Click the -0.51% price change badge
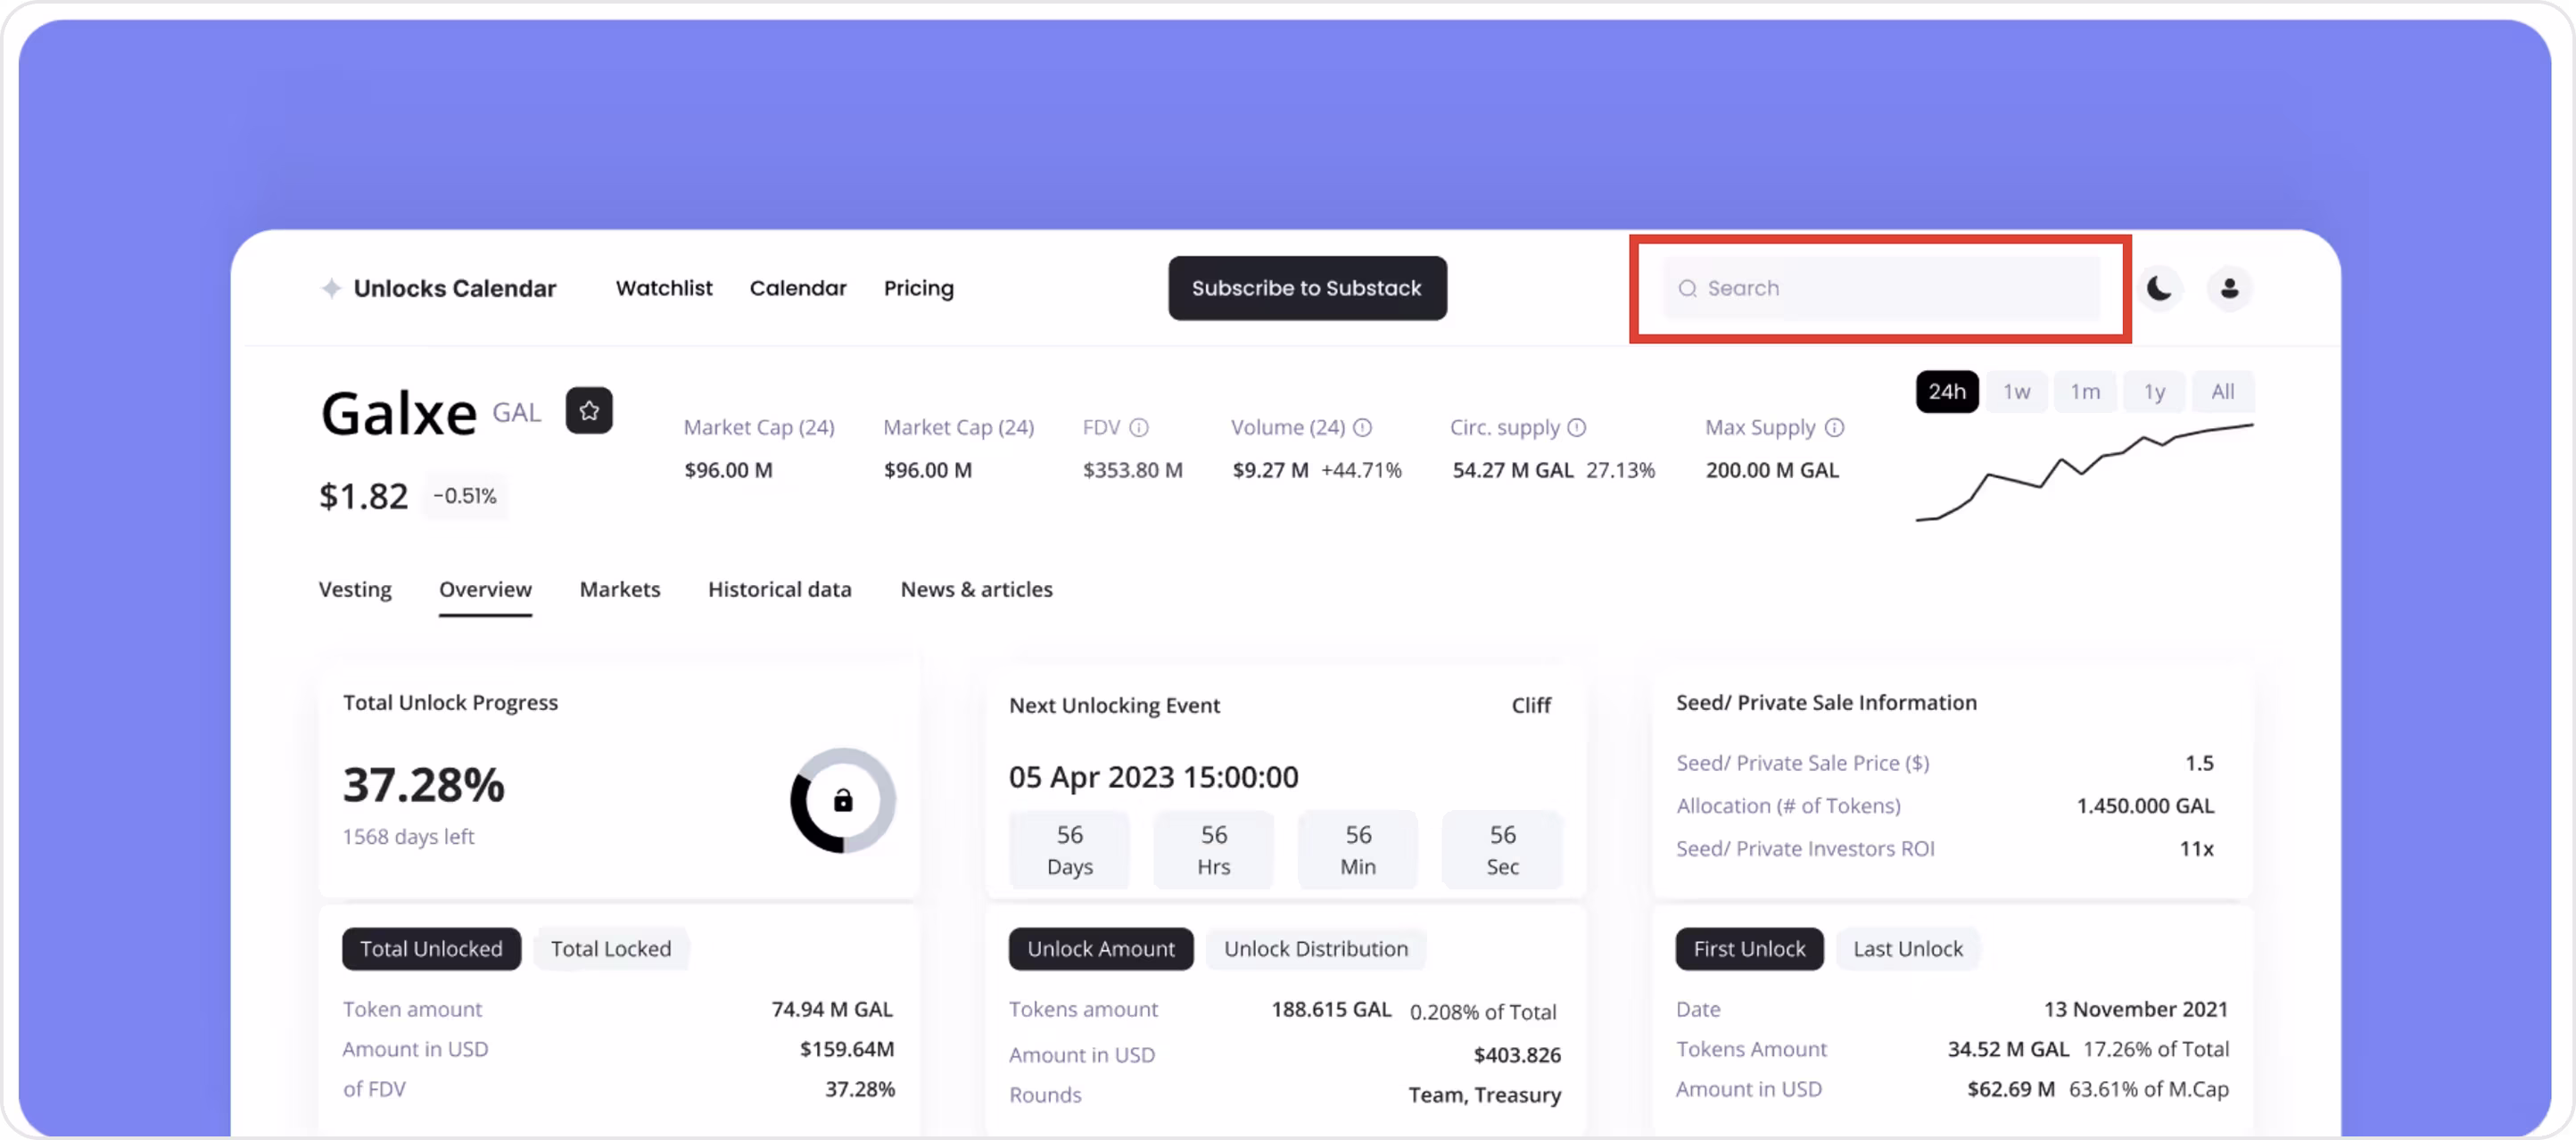 click(x=464, y=495)
